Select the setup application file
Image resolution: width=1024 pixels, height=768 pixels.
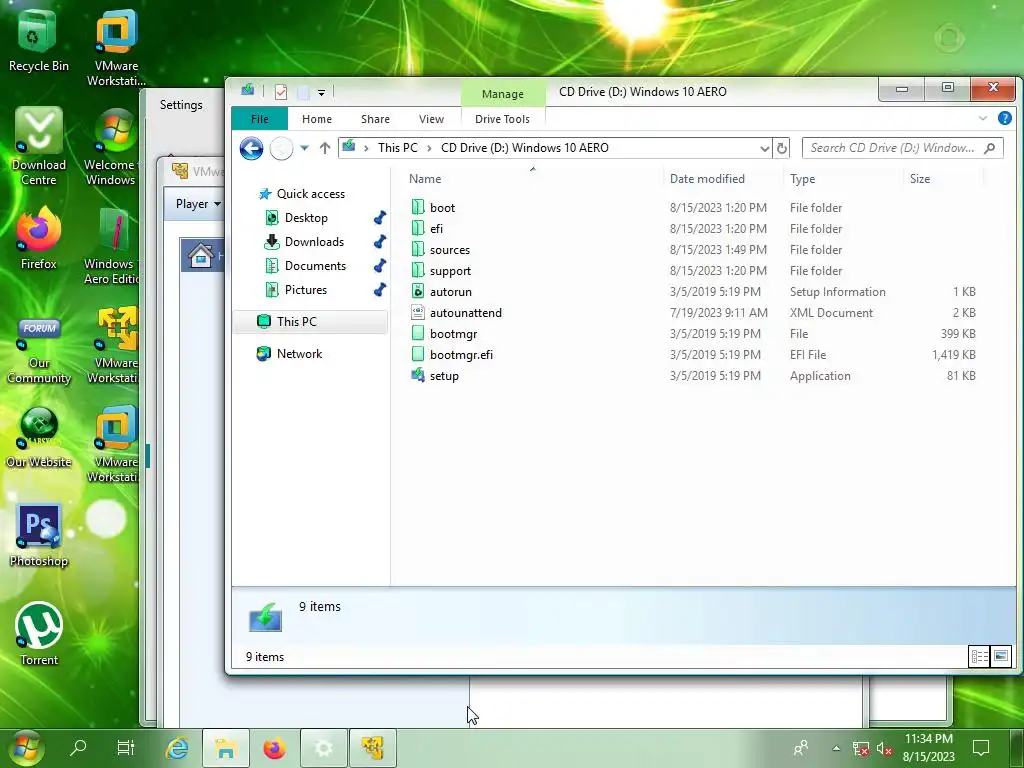click(x=444, y=376)
